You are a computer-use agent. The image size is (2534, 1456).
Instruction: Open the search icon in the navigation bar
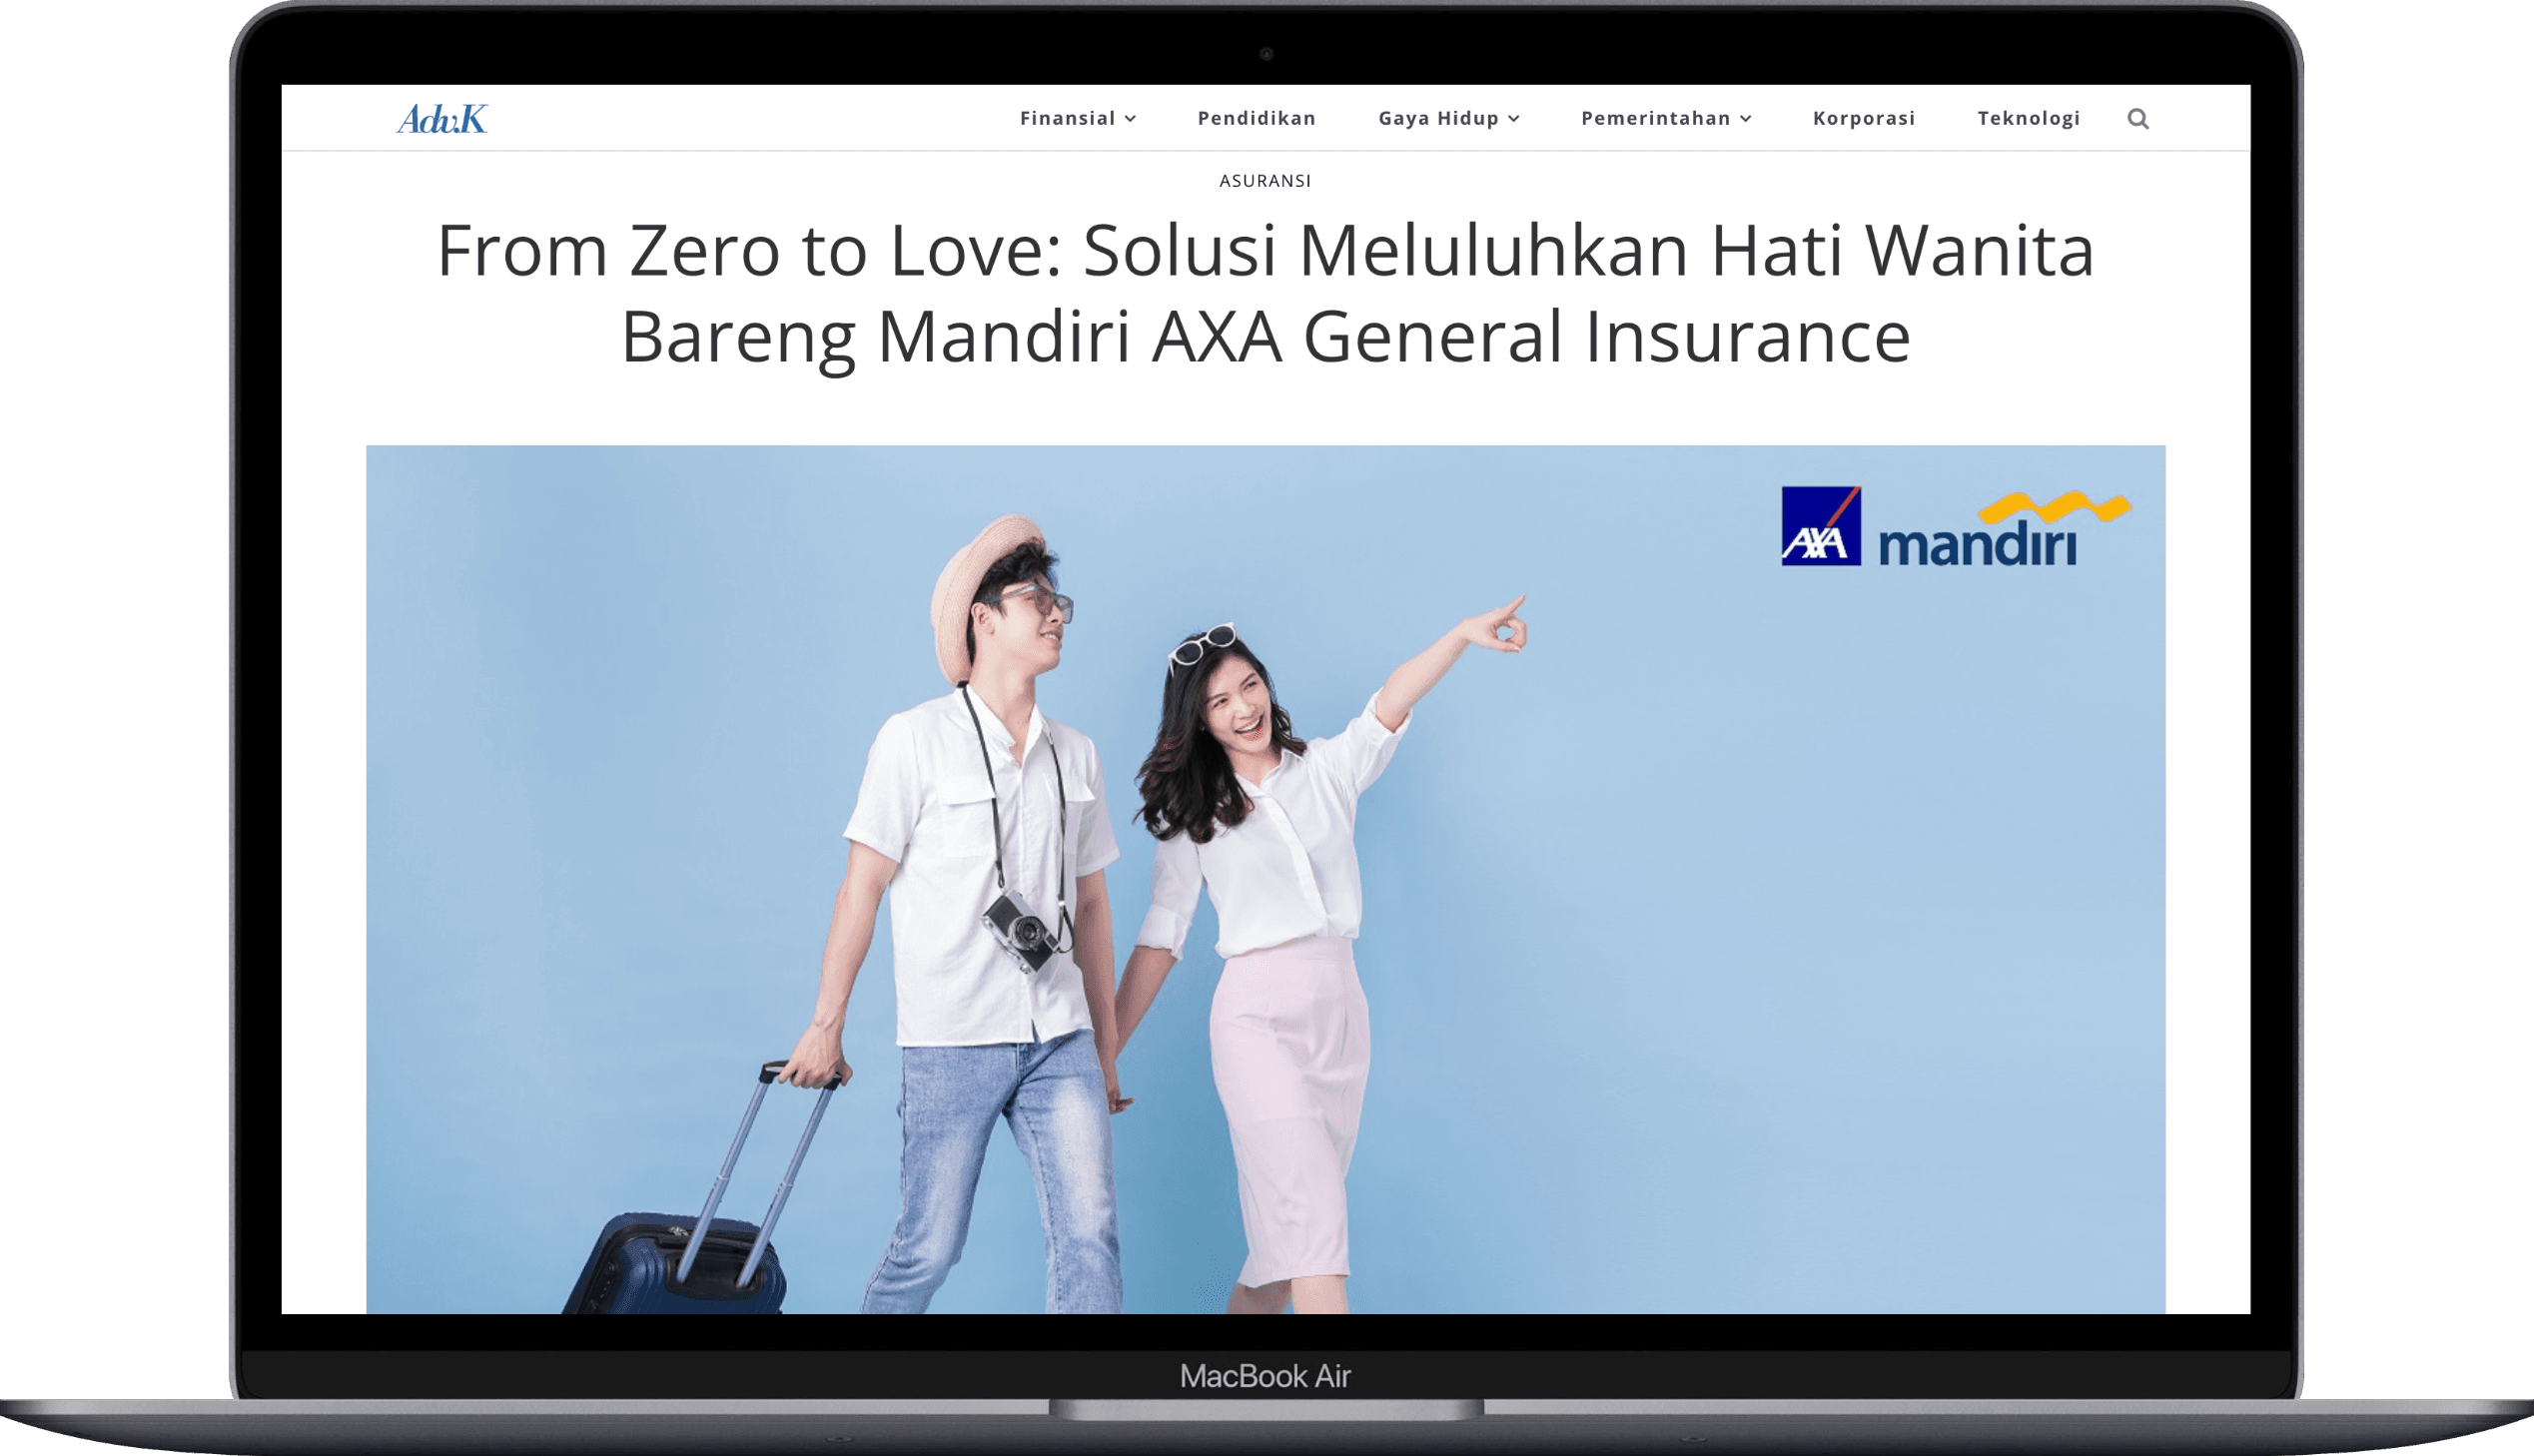[x=2140, y=118]
